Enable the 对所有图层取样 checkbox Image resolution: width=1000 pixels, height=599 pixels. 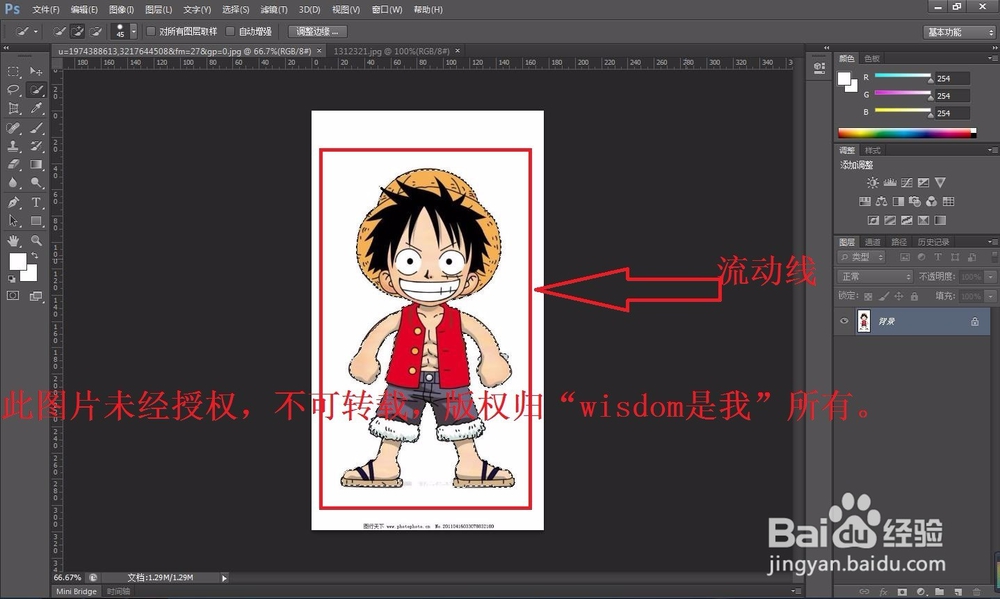(x=150, y=31)
